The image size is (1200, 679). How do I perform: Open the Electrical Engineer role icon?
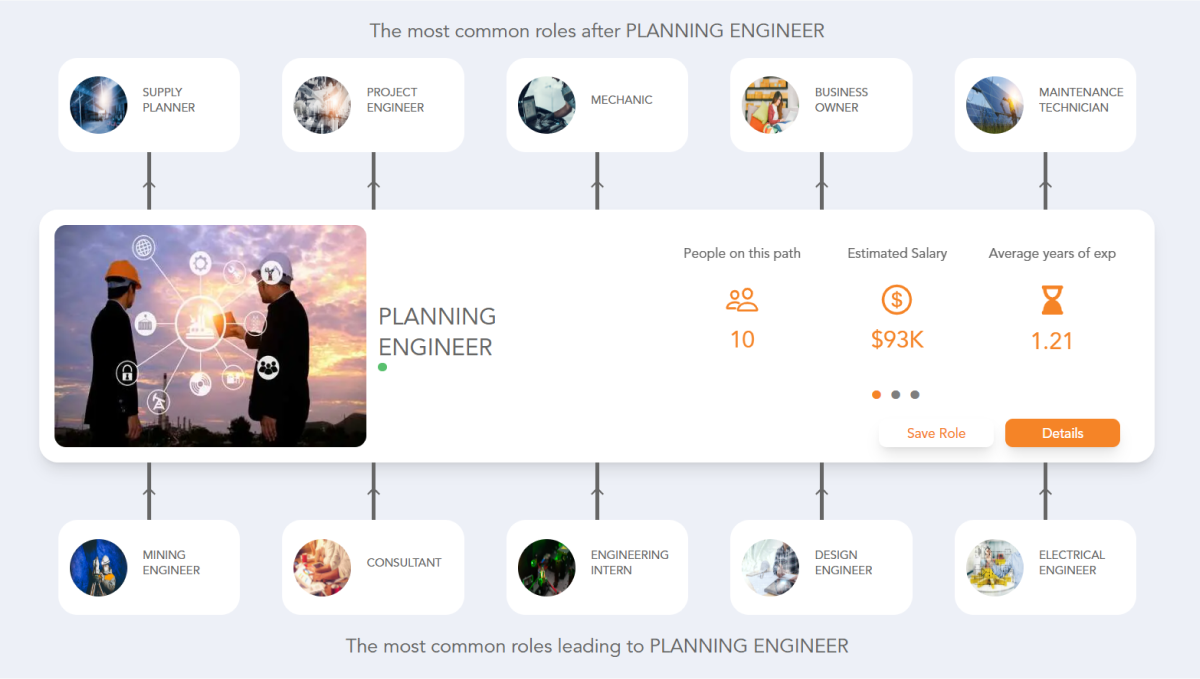click(x=994, y=566)
